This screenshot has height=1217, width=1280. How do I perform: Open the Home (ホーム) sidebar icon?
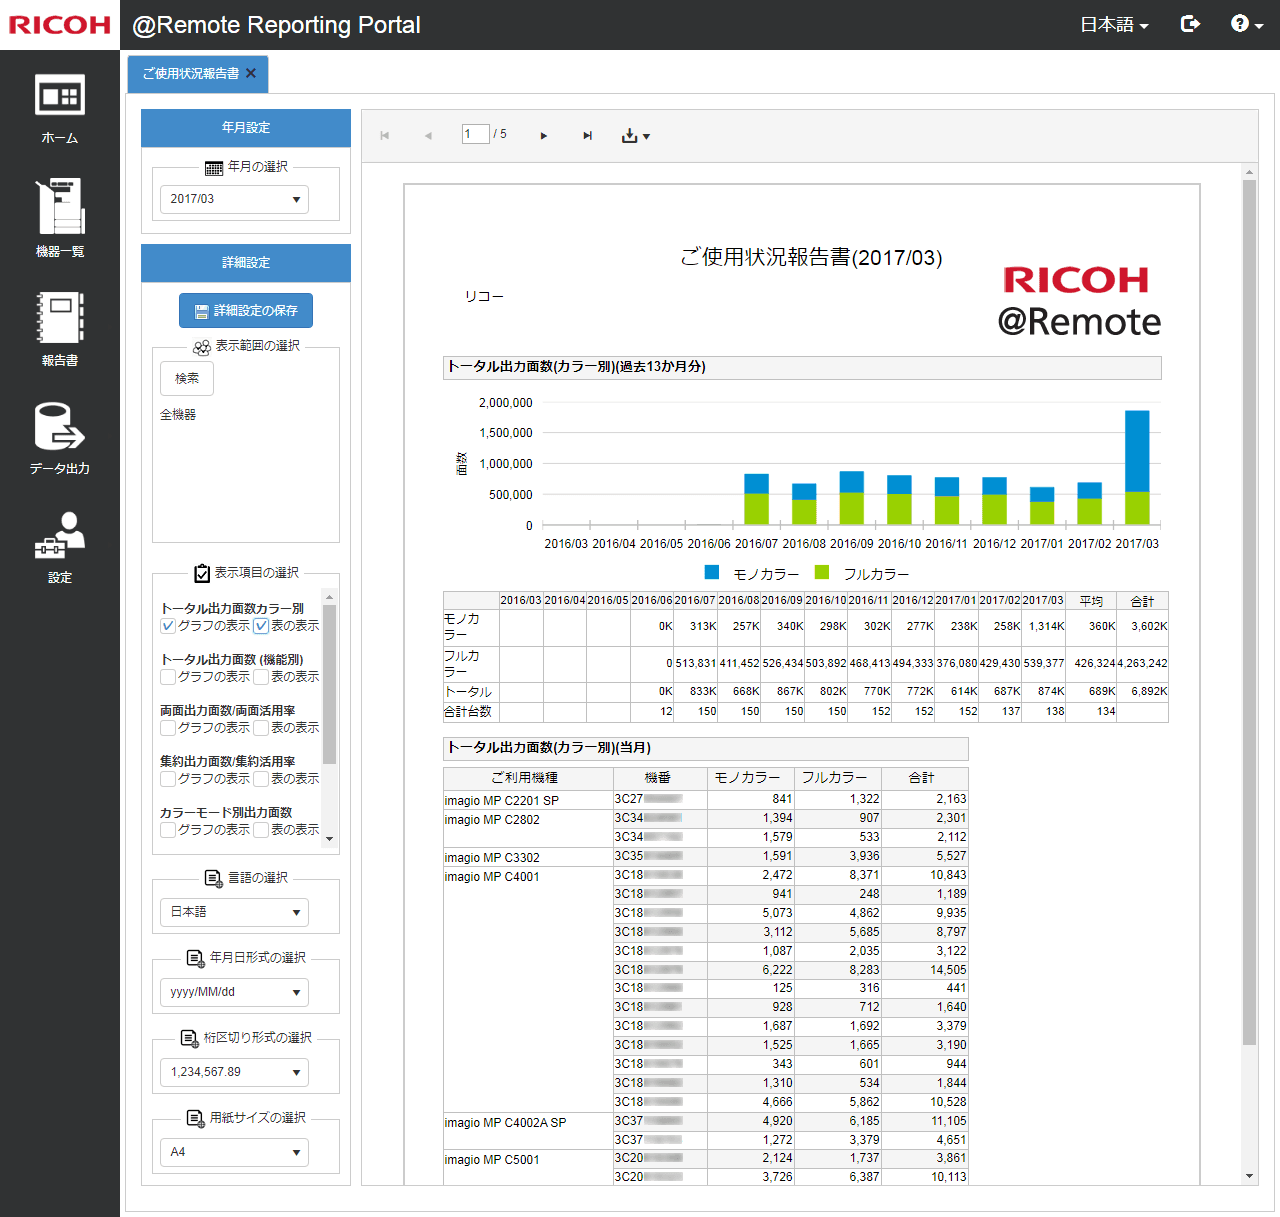[x=60, y=108]
